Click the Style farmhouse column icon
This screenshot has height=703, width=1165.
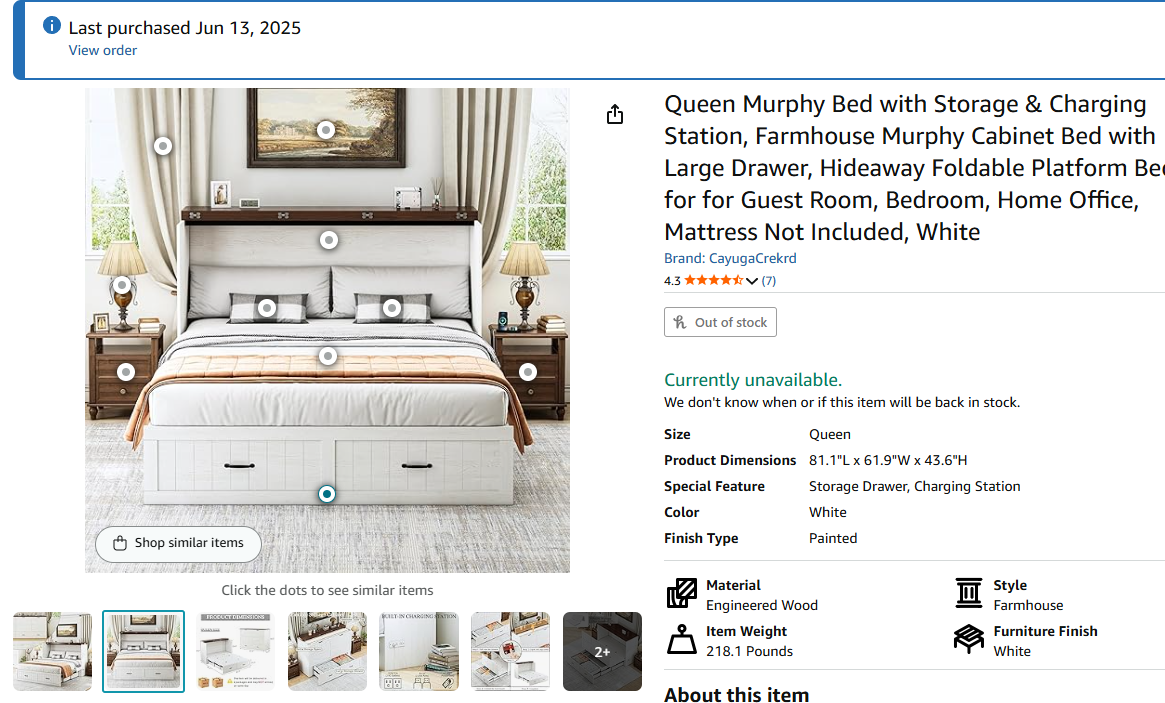pos(968,594)
